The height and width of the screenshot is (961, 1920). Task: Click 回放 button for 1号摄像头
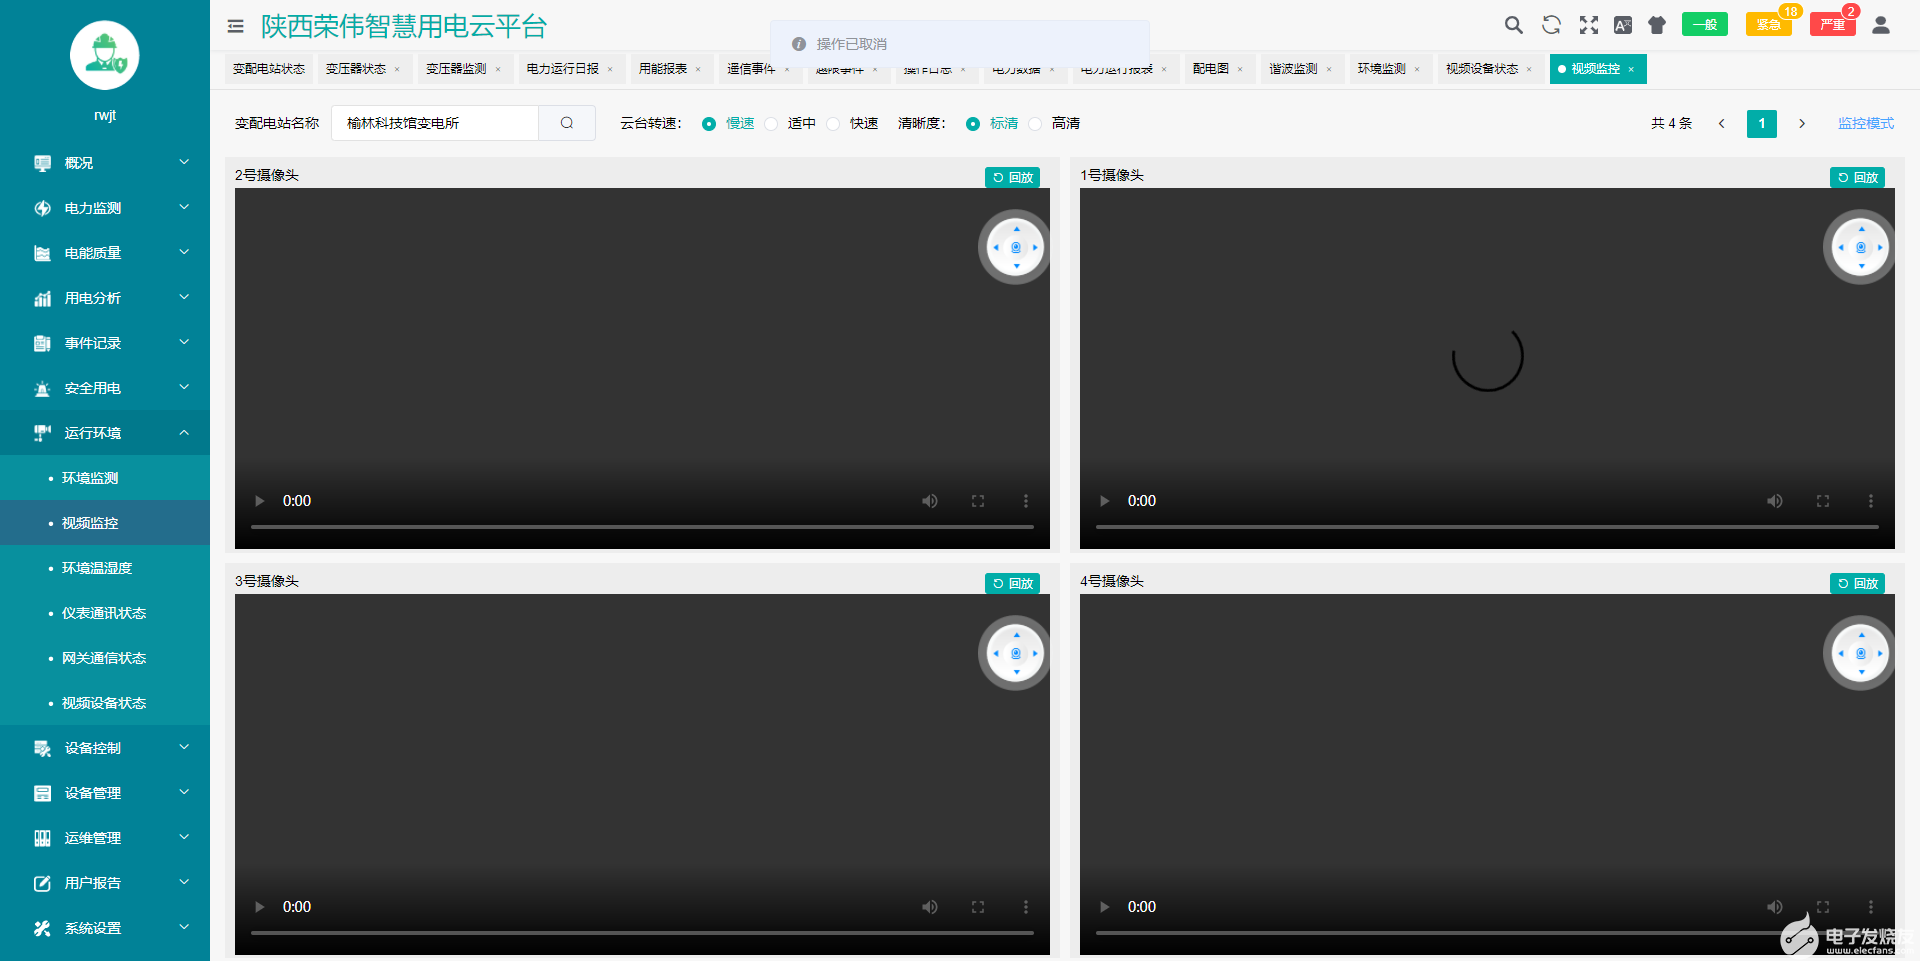tap(1858, 177)
